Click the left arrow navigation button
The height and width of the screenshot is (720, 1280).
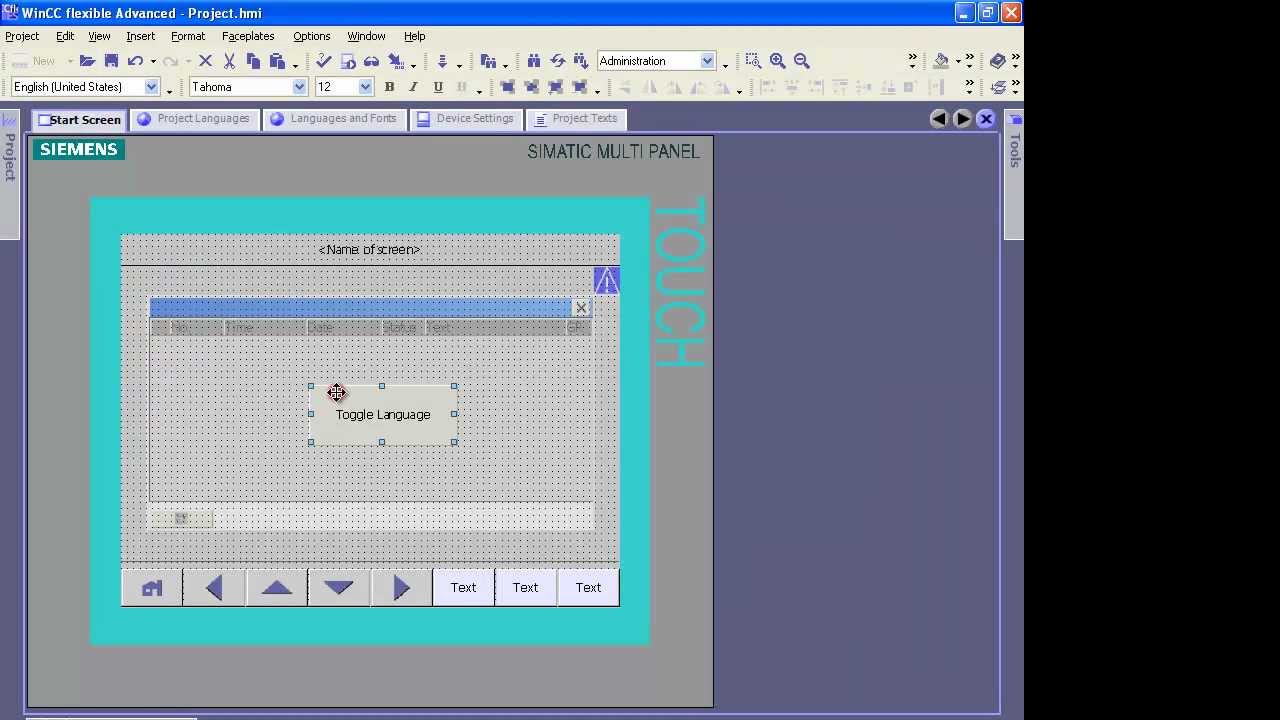point(214,588)
